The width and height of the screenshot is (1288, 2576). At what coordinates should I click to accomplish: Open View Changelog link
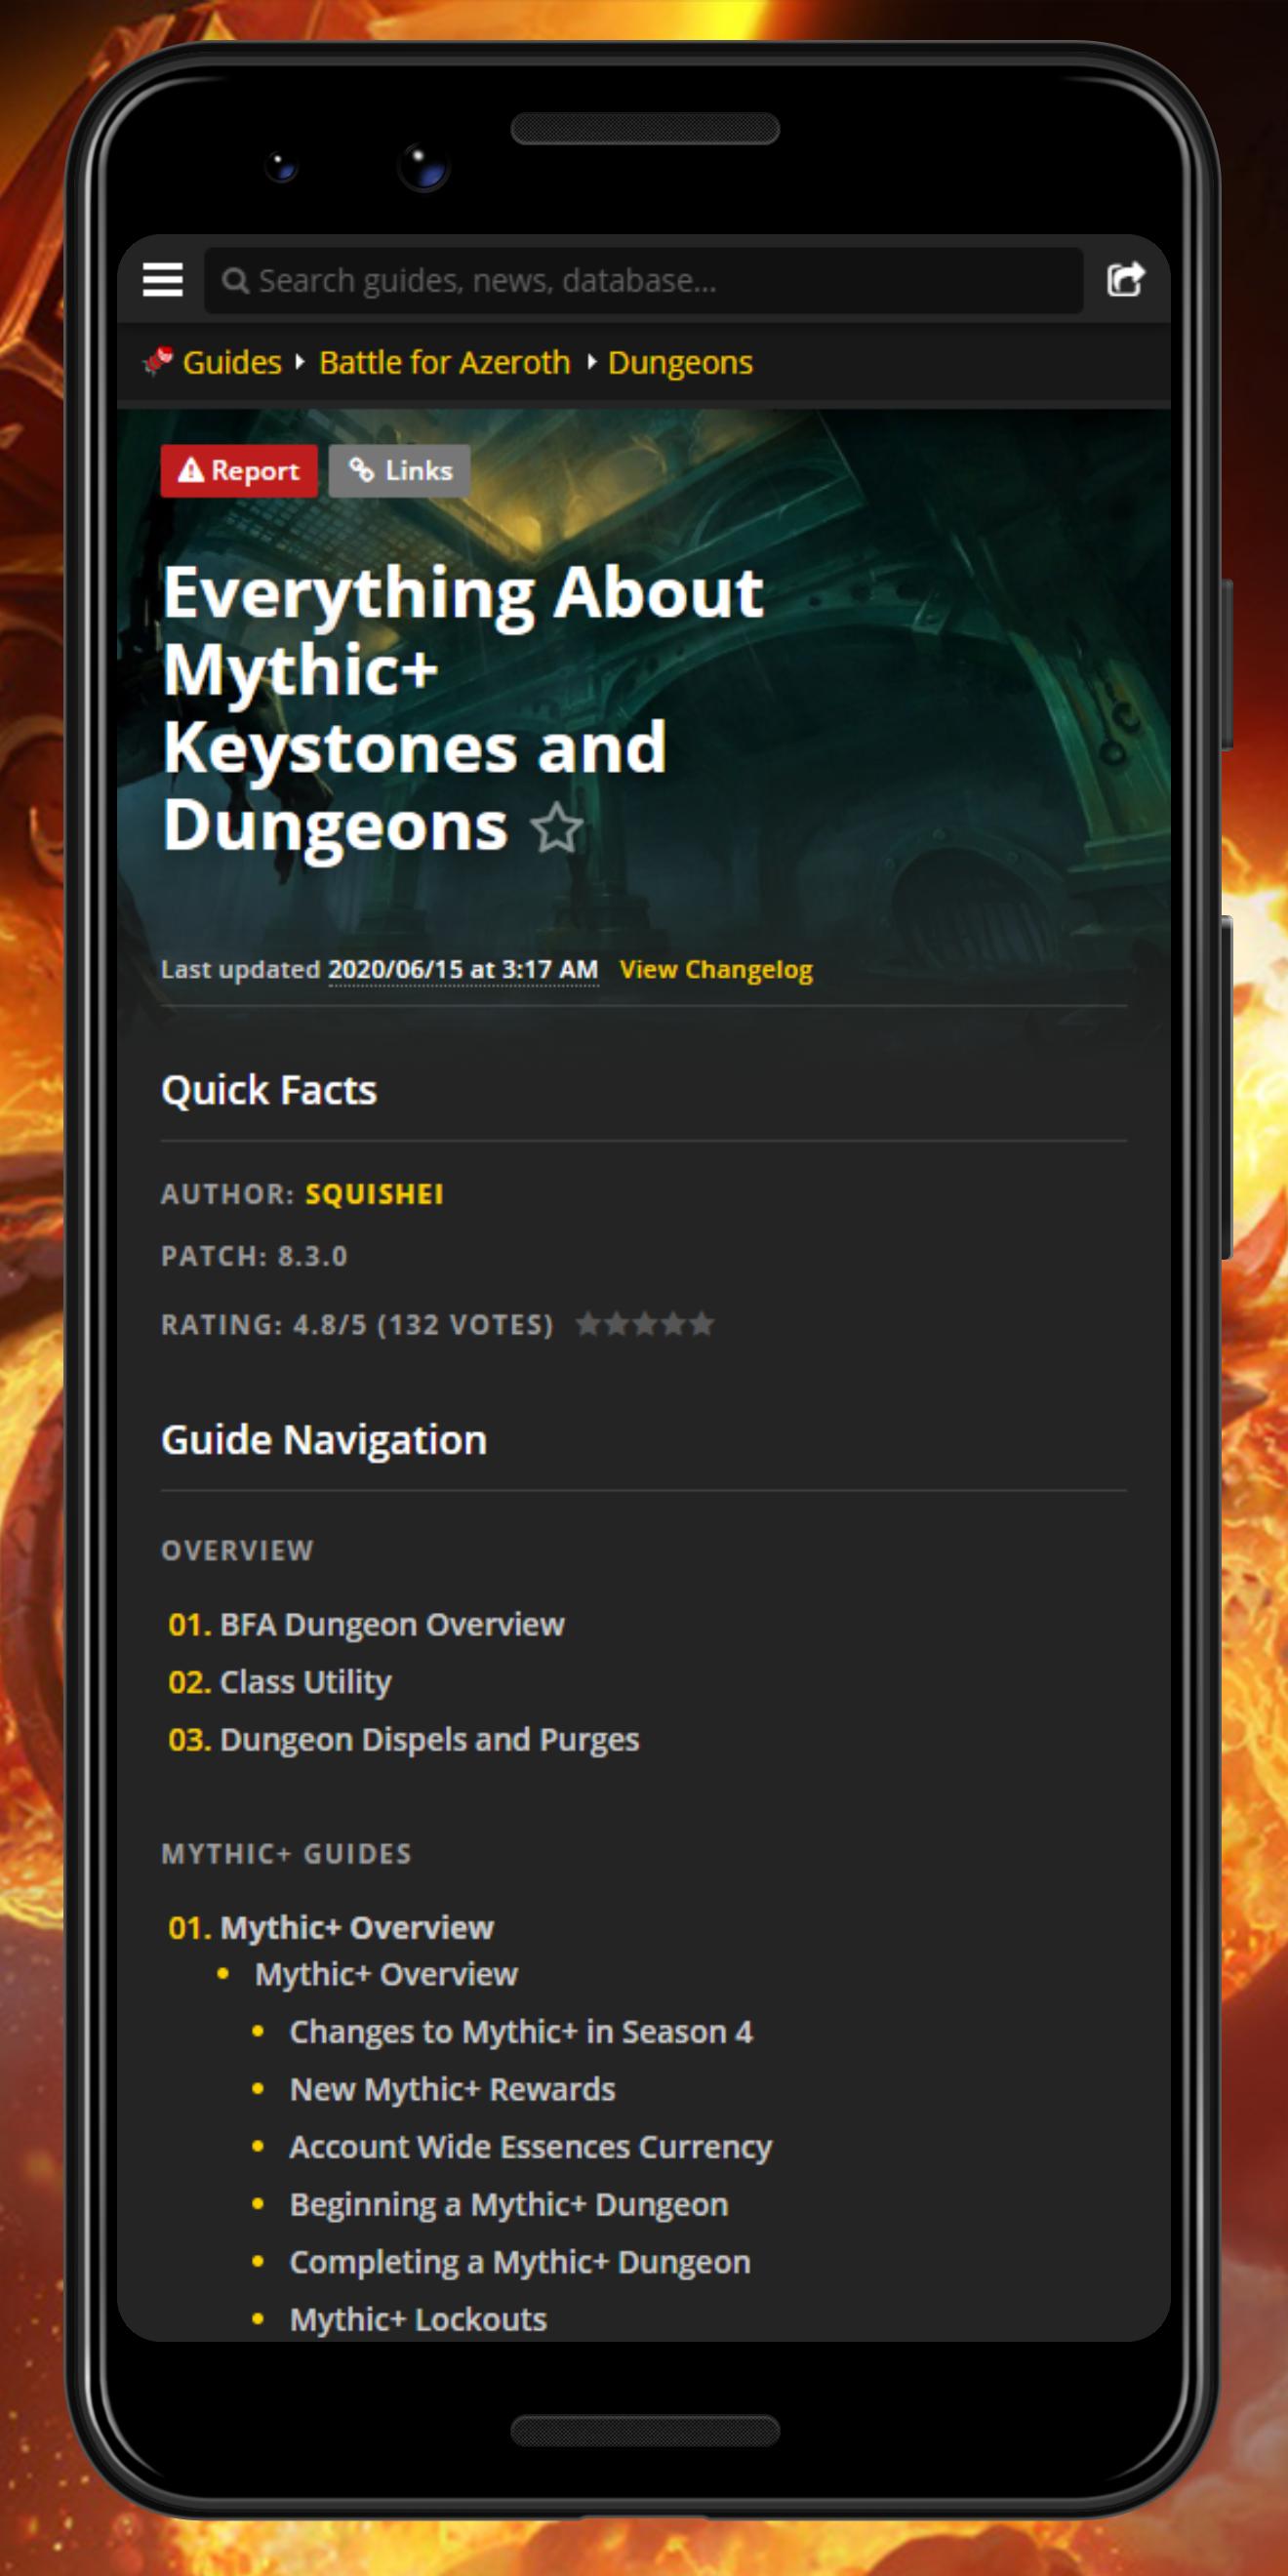point(716,969)
